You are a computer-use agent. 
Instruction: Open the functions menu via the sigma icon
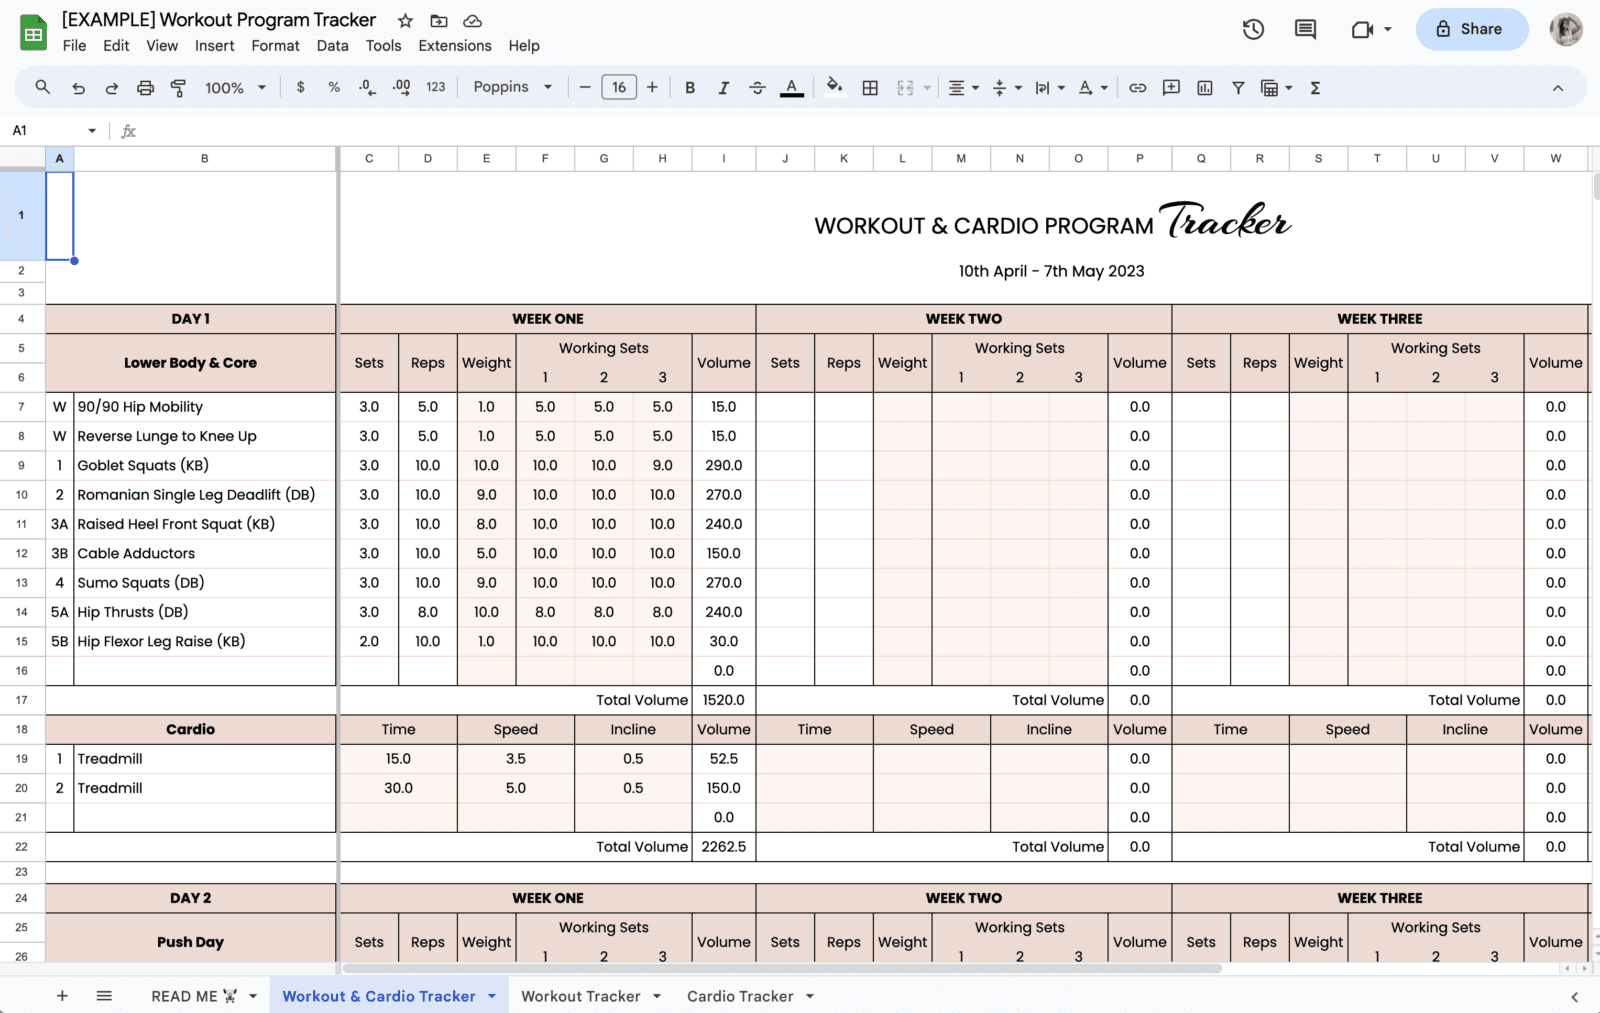[1315, 88]
